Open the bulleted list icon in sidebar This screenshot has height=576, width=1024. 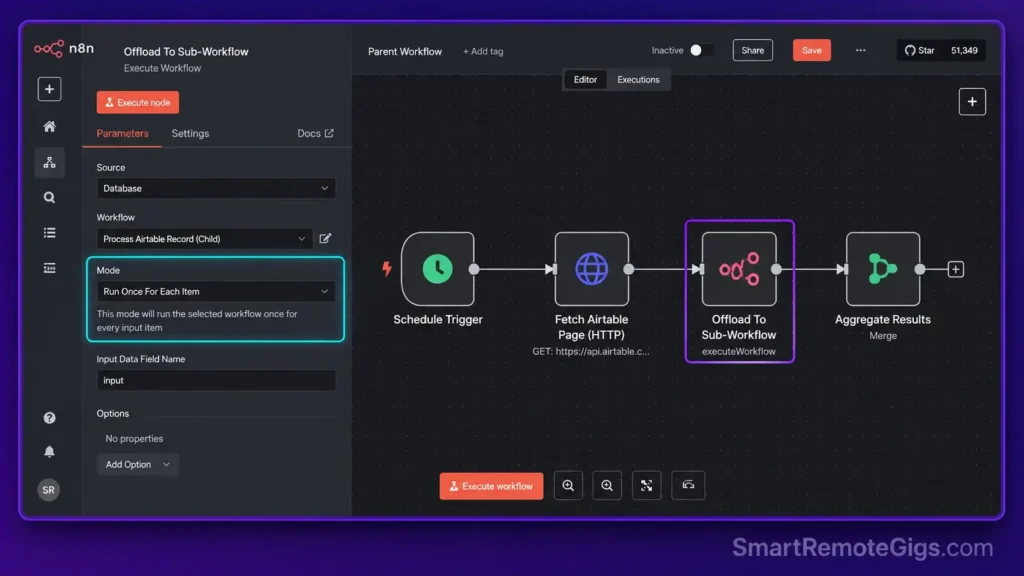(x=49, y=232)
